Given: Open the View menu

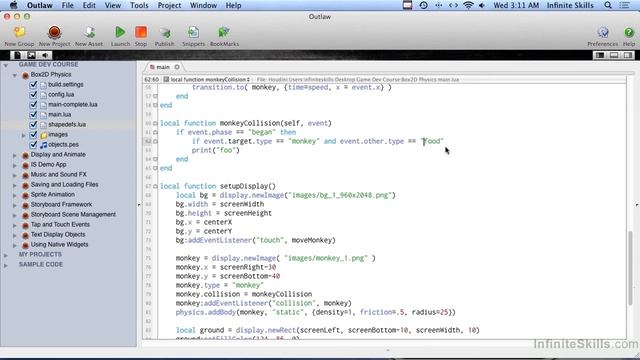Looking at the screenshot, I should point(113,5).
